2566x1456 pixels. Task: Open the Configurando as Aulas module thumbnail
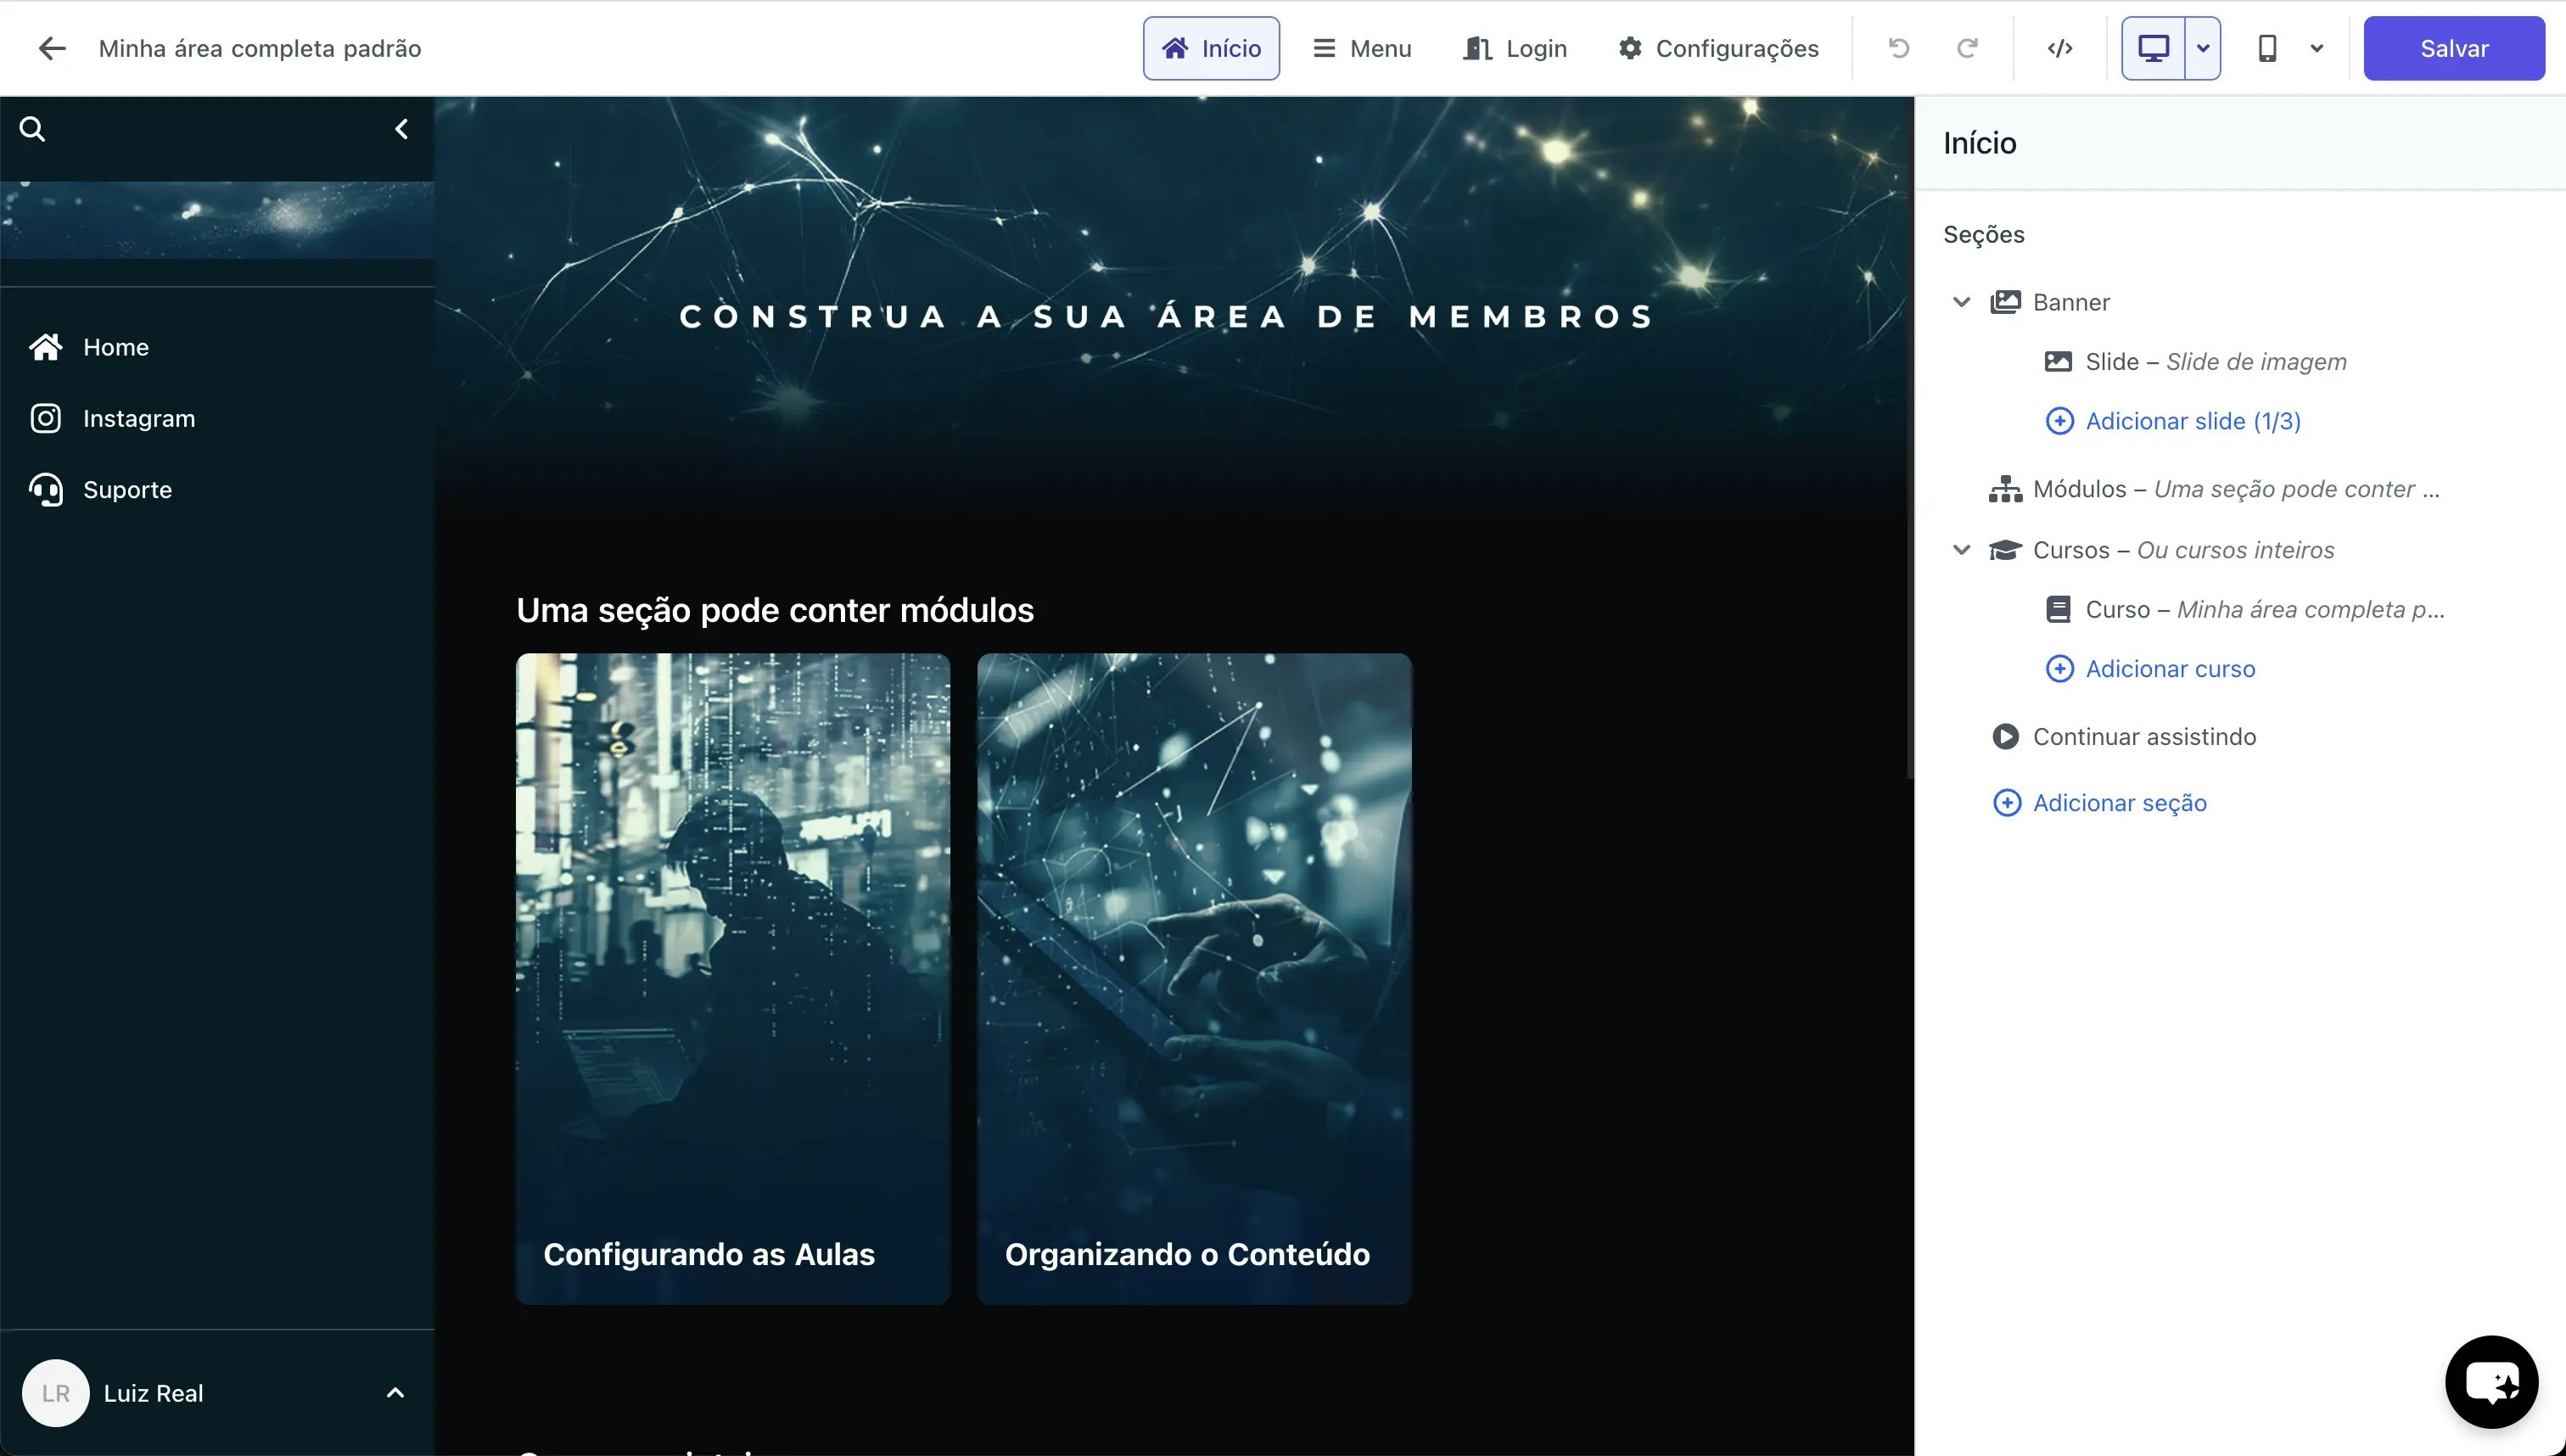pyautogui.click(x=731, y=977)
